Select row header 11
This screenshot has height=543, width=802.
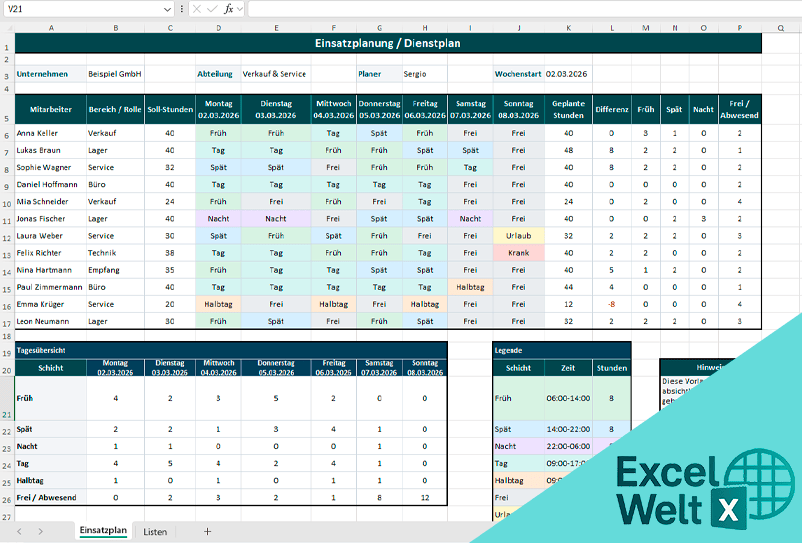click(x=7, y=218)
